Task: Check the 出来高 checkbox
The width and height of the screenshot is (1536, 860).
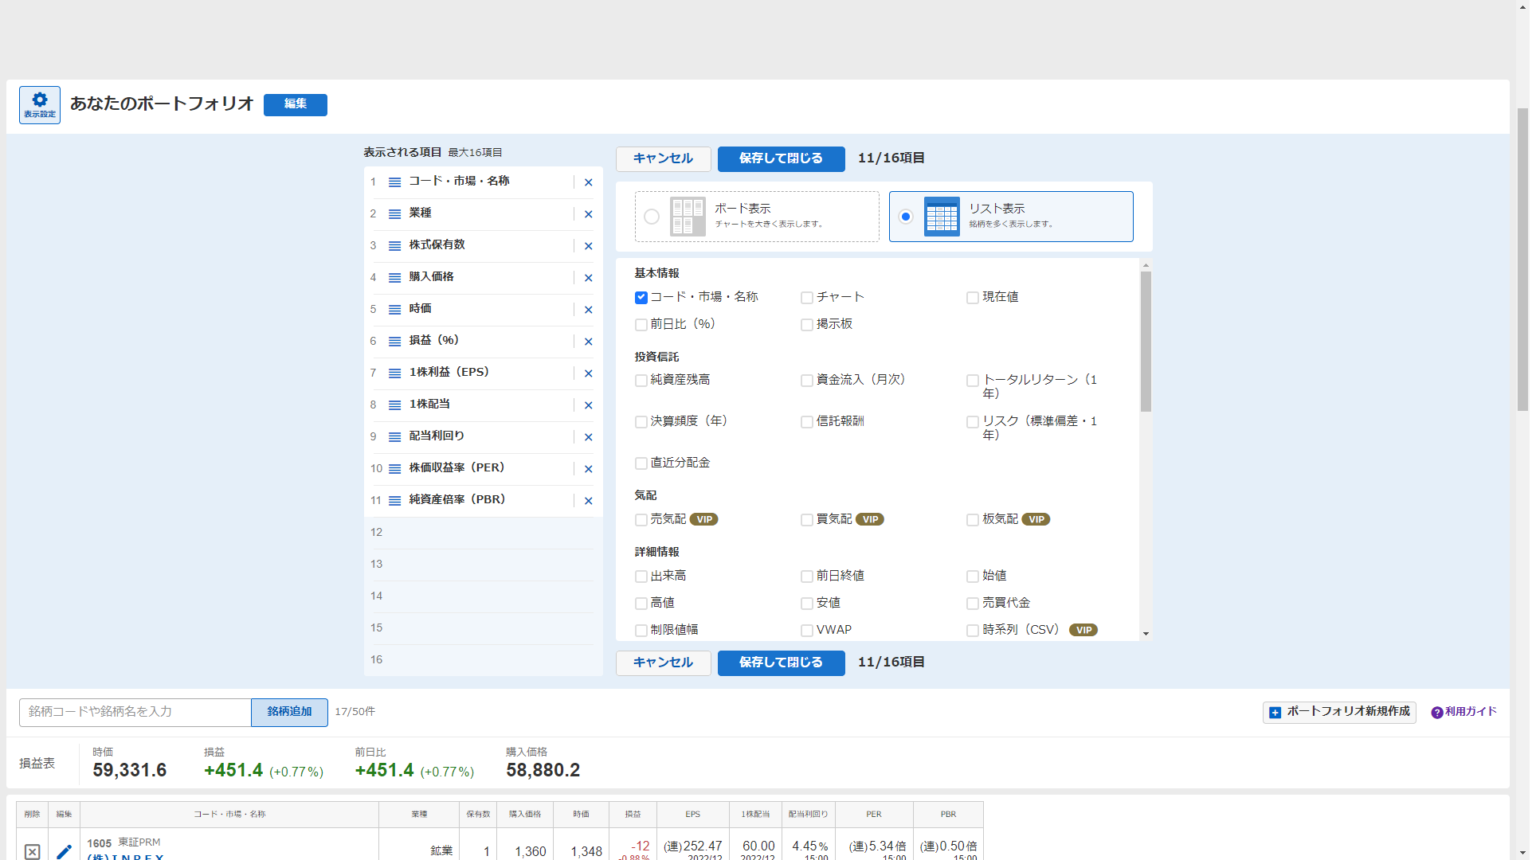Action: coord(641,576)
